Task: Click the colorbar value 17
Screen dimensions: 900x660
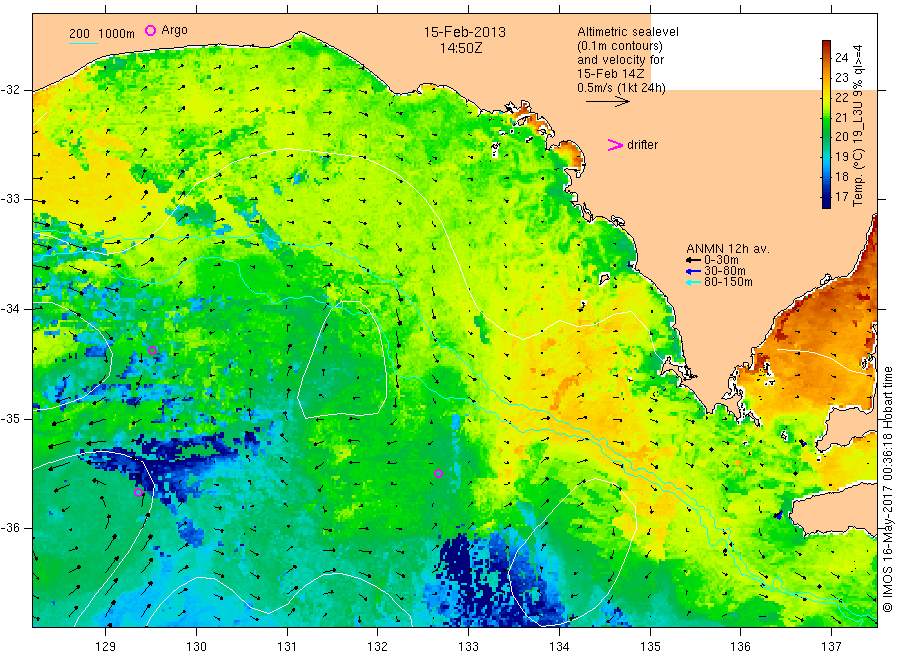Action: pyautogui.click(x=841, y=196)
